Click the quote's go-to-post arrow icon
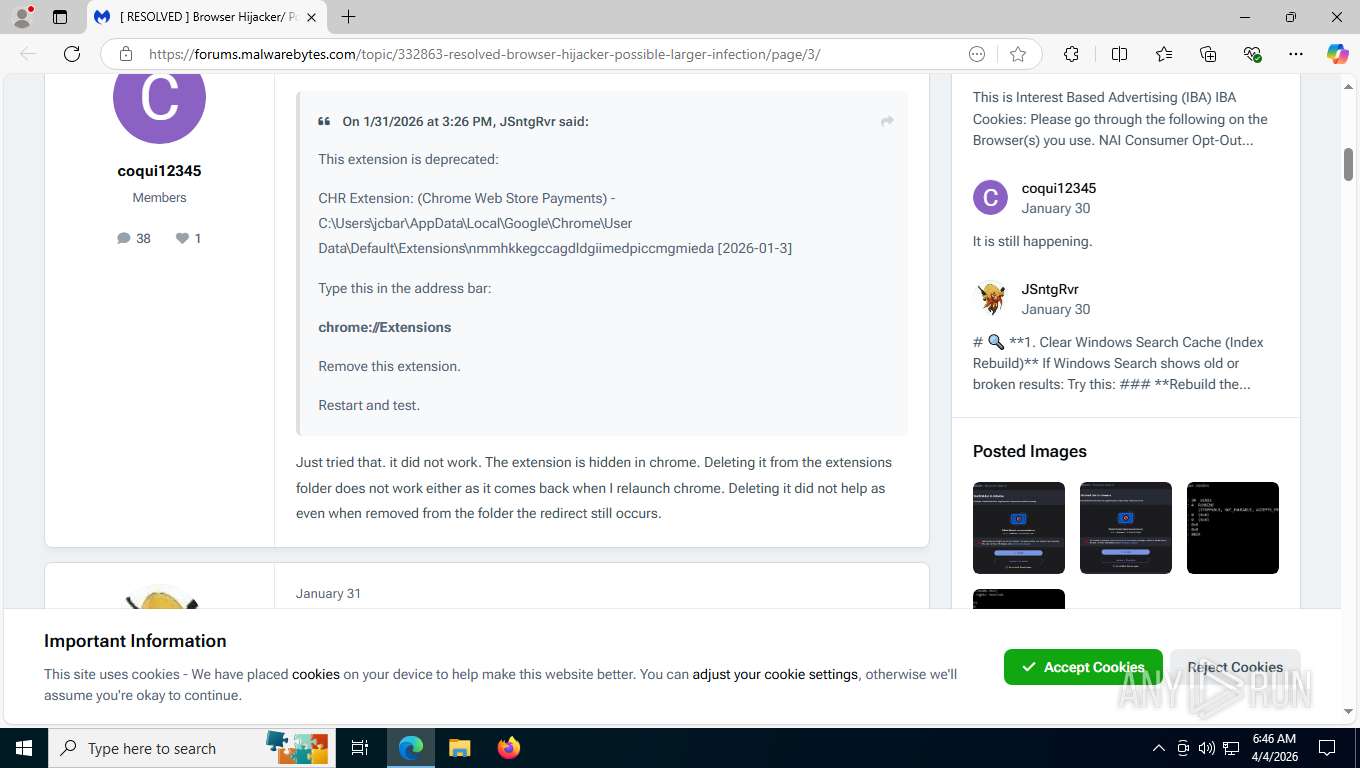Screen dimensions: 1360x768 point(887,121)
